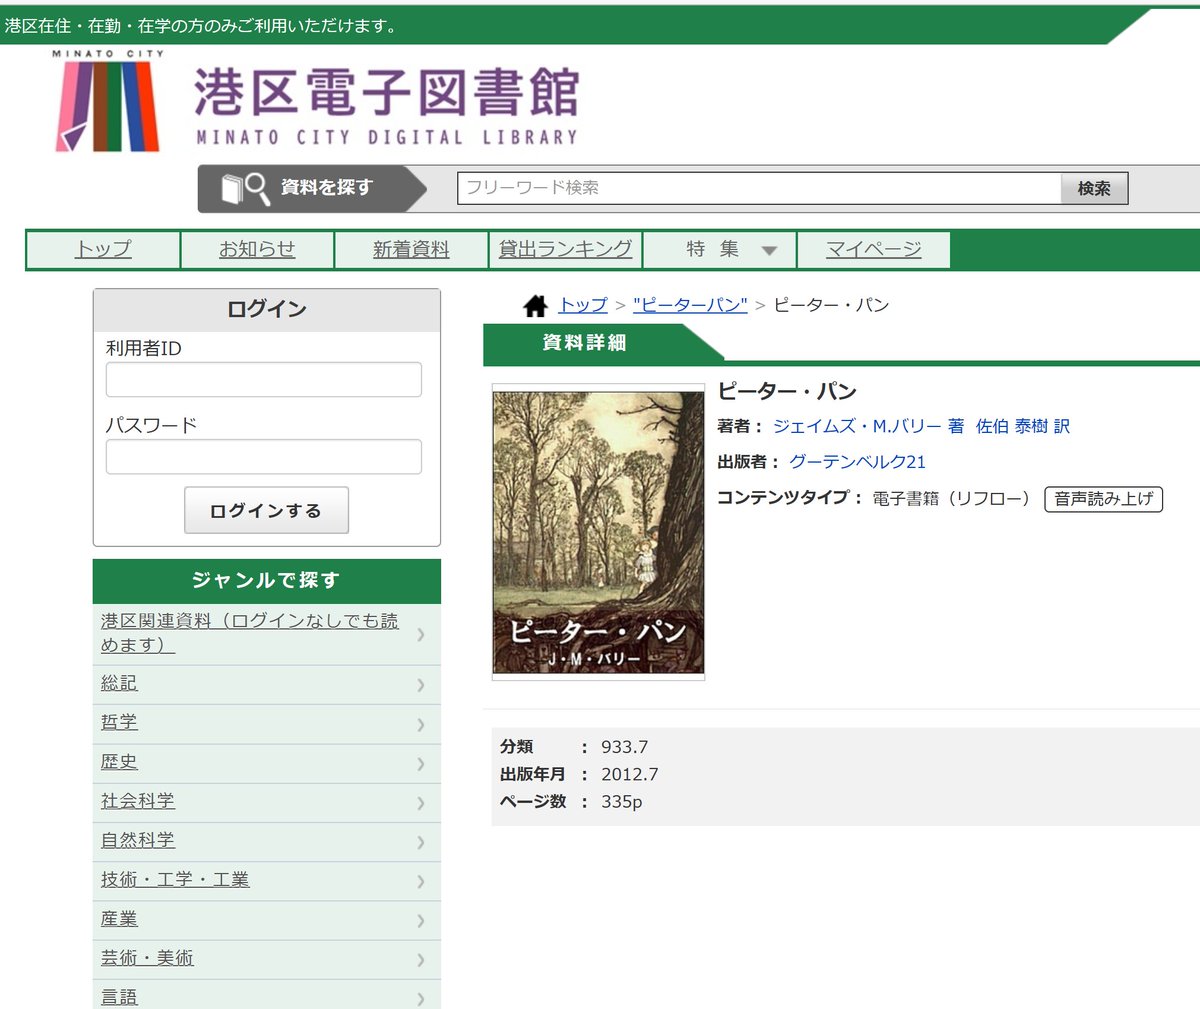Click the Peter Pan book cover thumbnail
The width and height of the screenshot is (1200, 1009).
coord(598,532)
